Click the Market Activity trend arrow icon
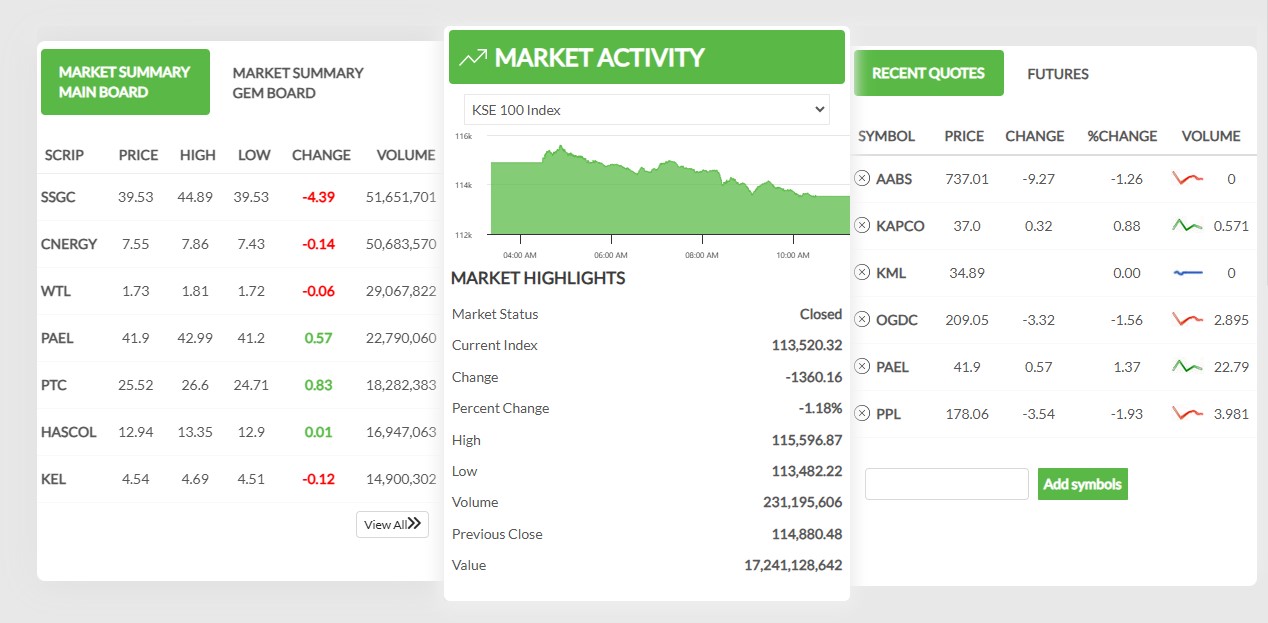 tap(472, 58)
